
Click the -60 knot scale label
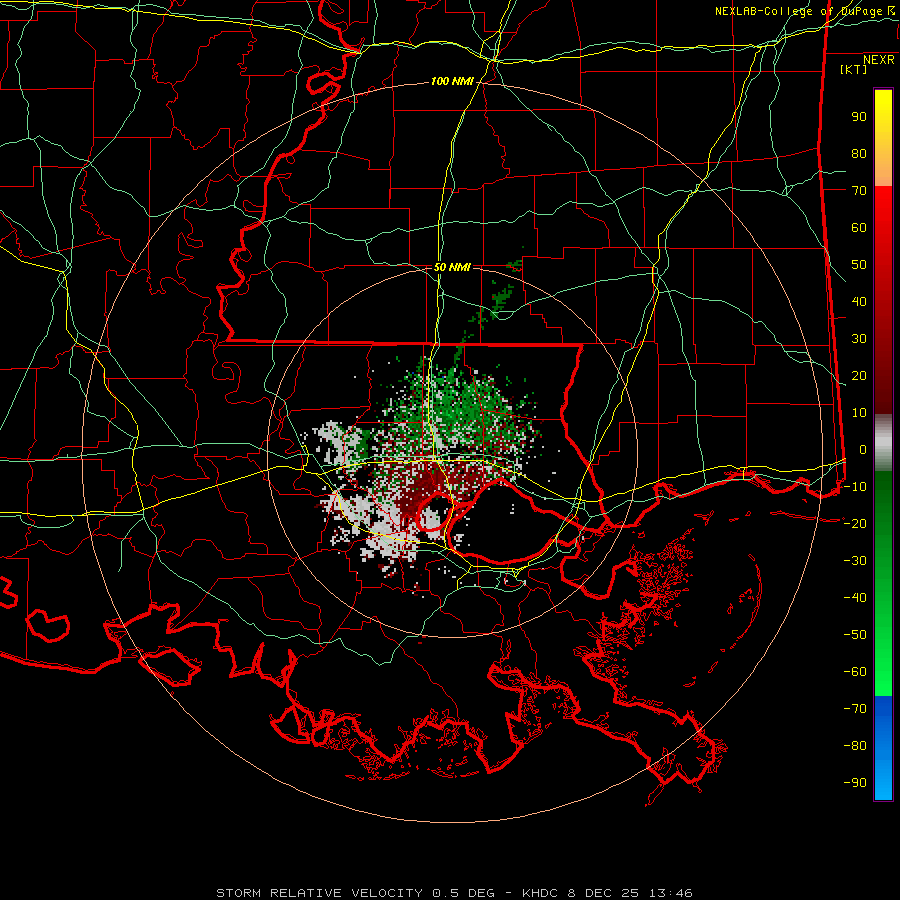click(x=855, y=672)
